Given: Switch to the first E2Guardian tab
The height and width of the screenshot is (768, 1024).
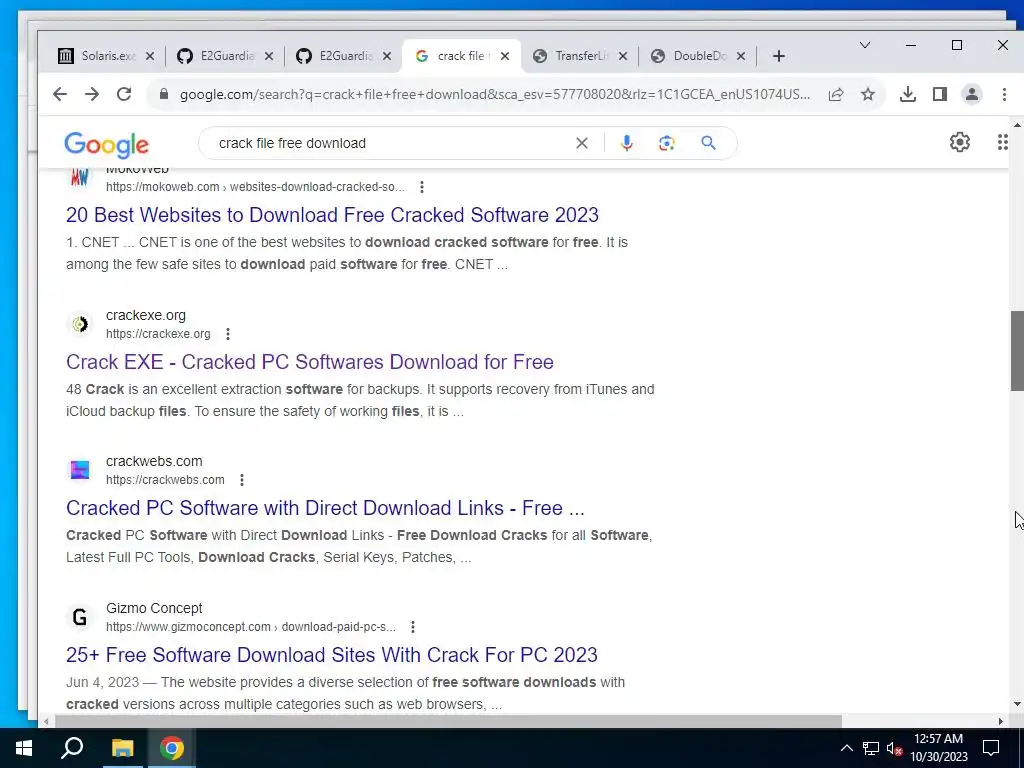Looking at the screenshot, I should [225, 56].
